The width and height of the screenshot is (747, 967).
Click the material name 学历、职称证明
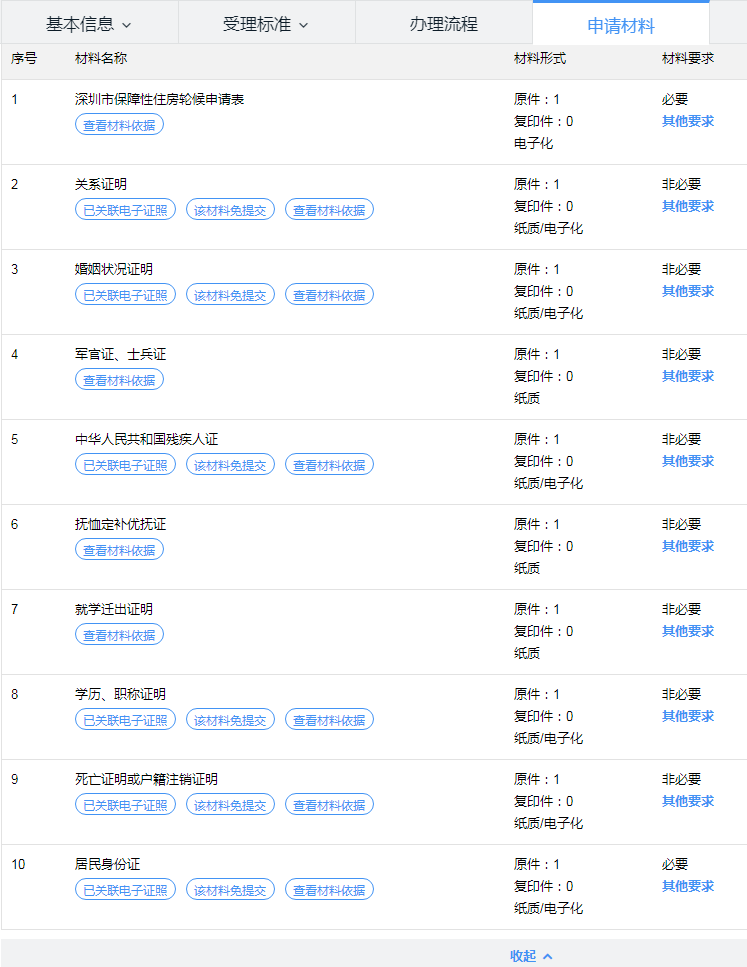click(x=120, y=696)
